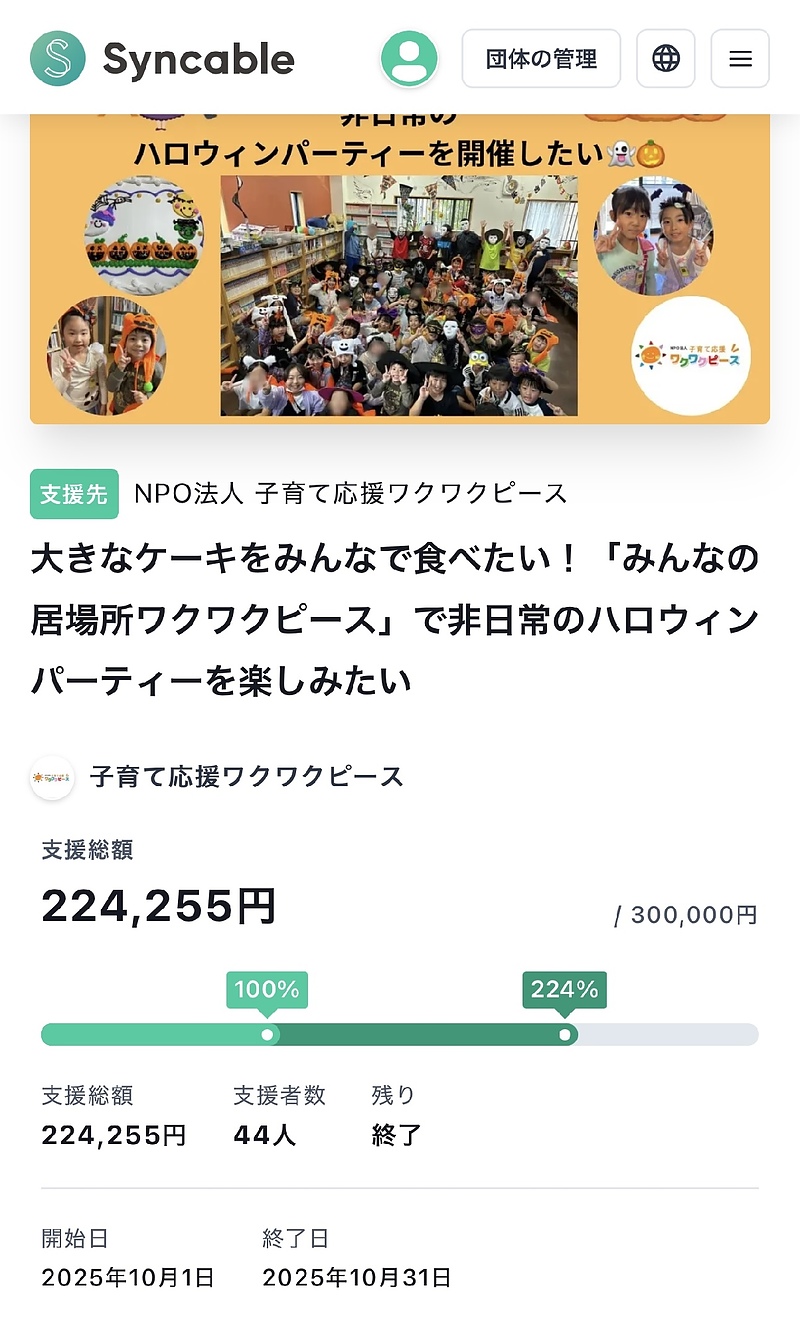Open the Halloween party group photo
This screenshot has height=1328, width=800.
click(399, 295)
